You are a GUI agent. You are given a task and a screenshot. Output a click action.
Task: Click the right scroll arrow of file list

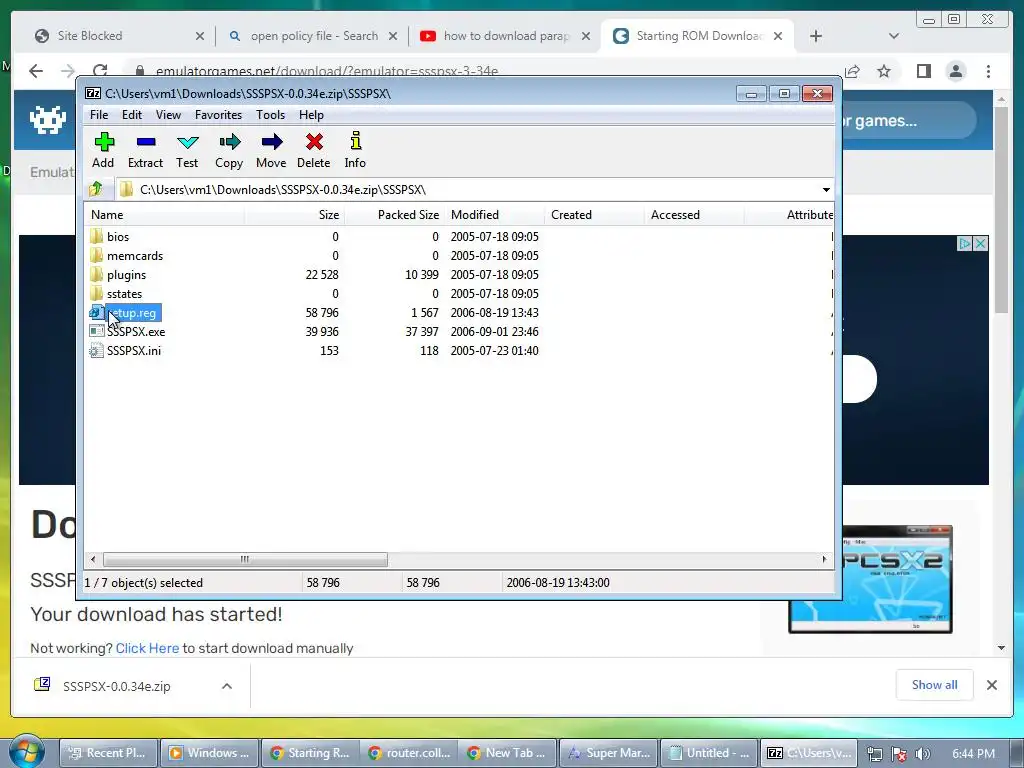click(824, 560)
